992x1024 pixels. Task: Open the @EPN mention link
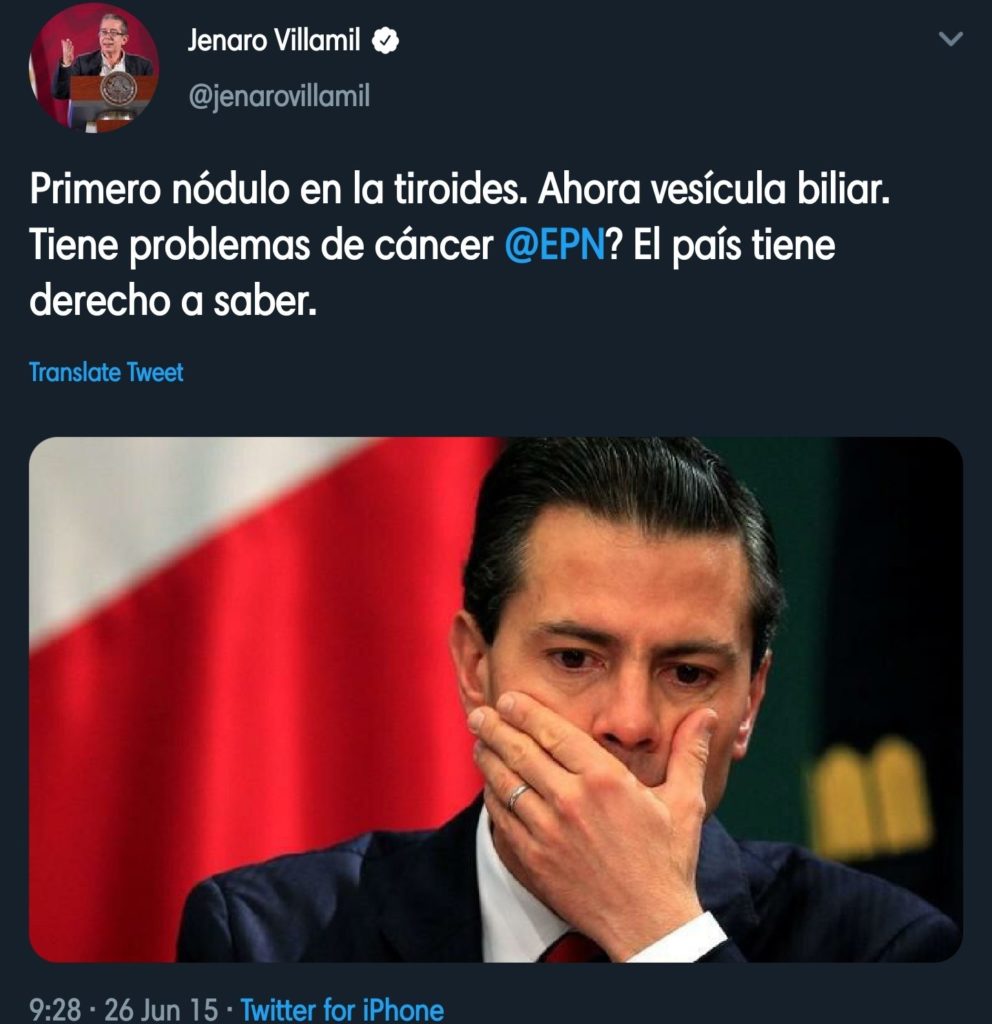click(555, 245)
